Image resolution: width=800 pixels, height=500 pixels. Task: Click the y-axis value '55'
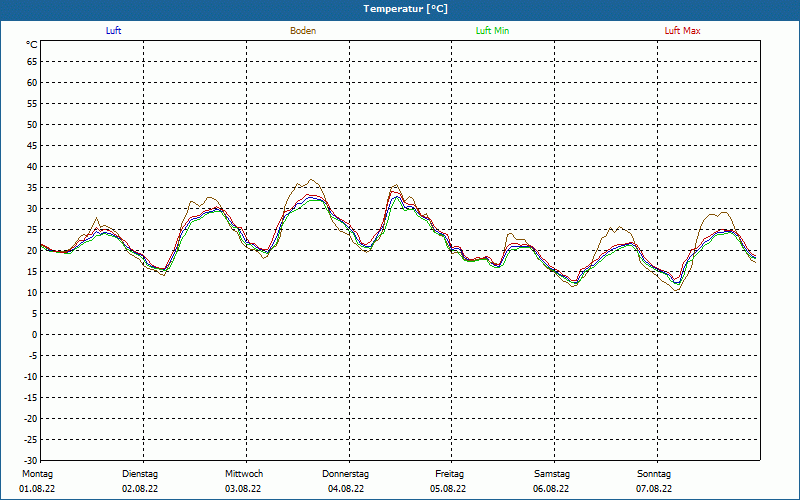32,104
